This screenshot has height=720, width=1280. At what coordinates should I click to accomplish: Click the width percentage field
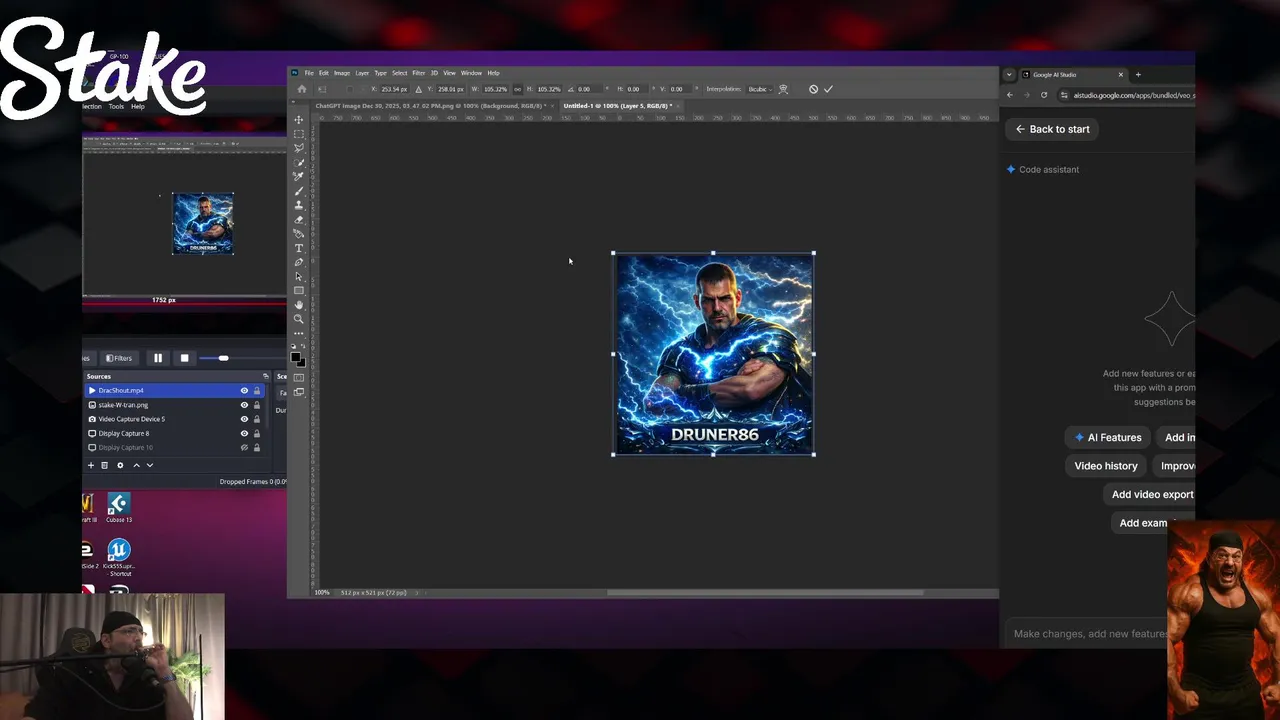(495, 89)
